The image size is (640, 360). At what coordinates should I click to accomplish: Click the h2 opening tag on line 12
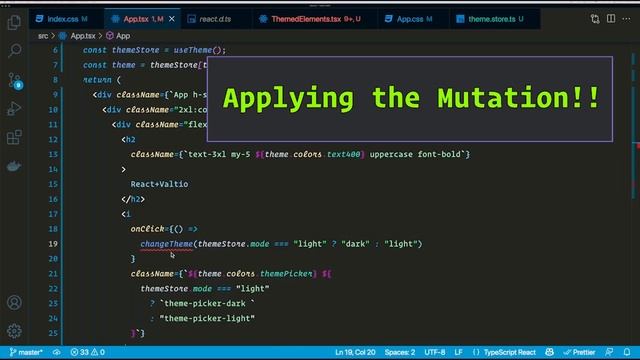tap(128, 140)
